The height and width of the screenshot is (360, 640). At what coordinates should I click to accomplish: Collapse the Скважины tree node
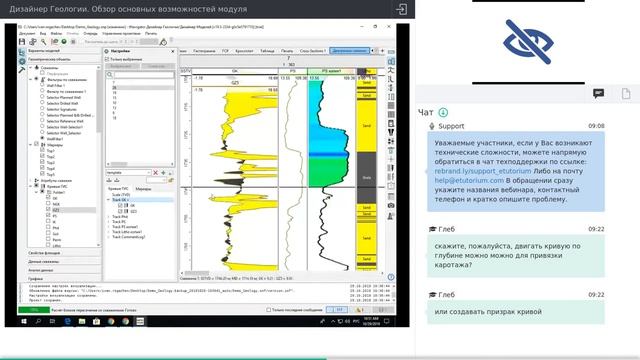31,68
